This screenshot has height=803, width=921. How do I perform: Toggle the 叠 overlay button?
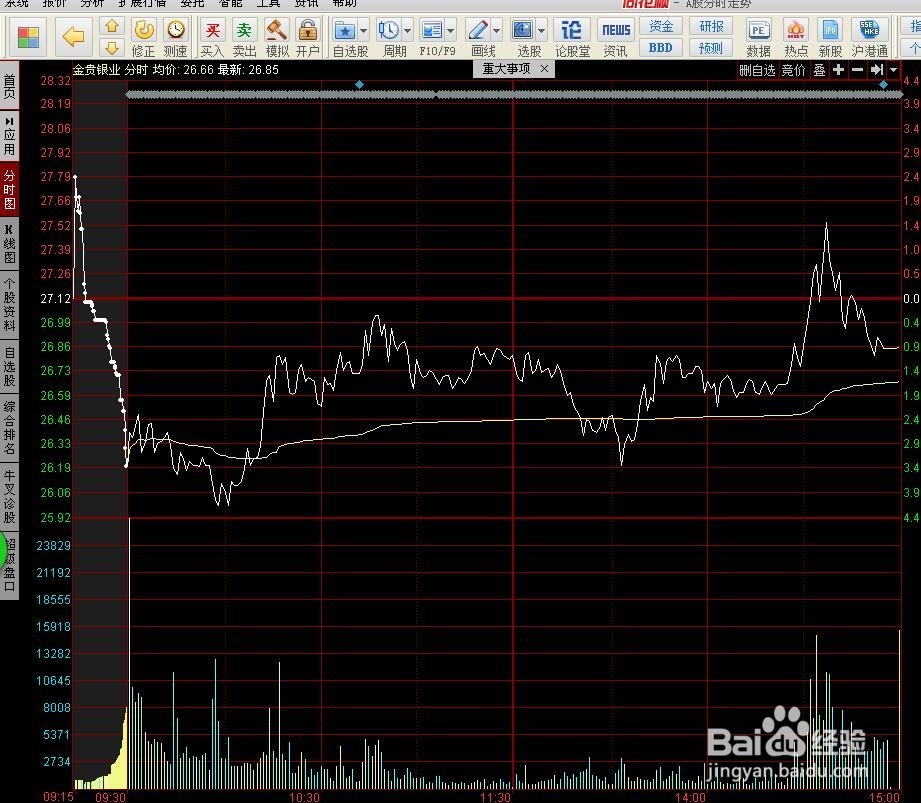coord(819,70)
